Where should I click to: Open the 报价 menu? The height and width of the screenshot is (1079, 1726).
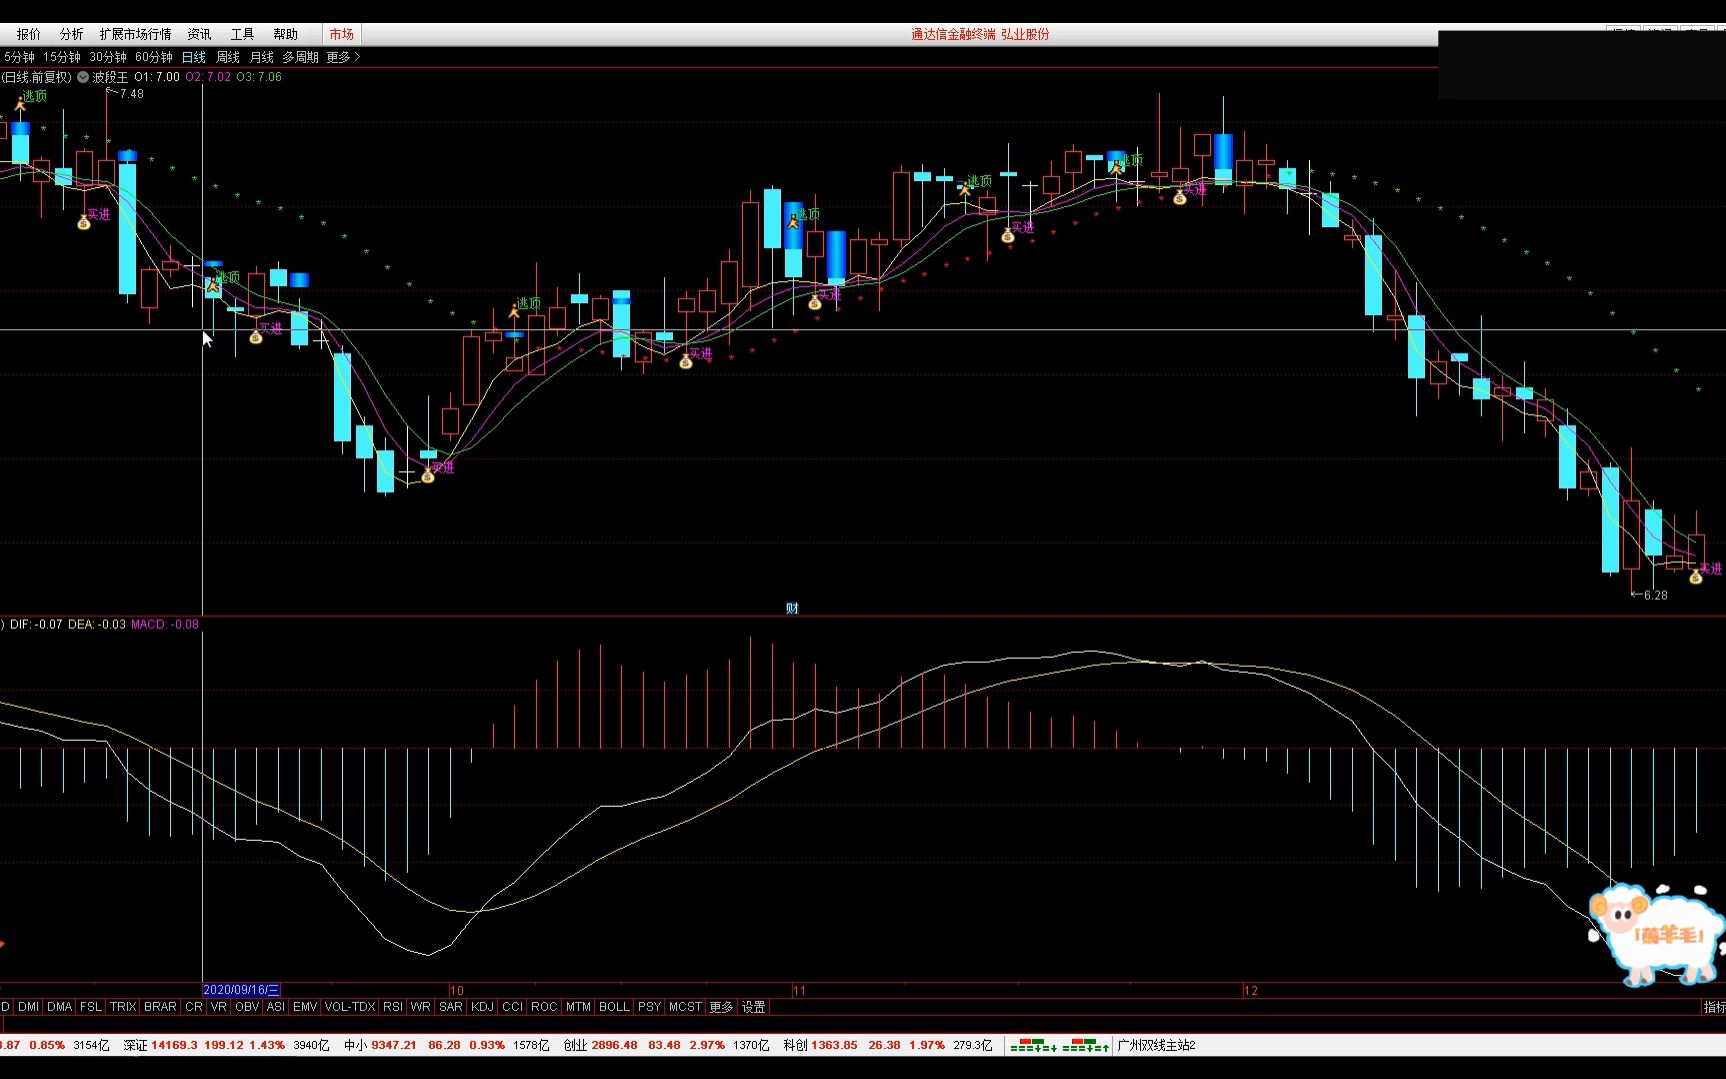(29, 34)
